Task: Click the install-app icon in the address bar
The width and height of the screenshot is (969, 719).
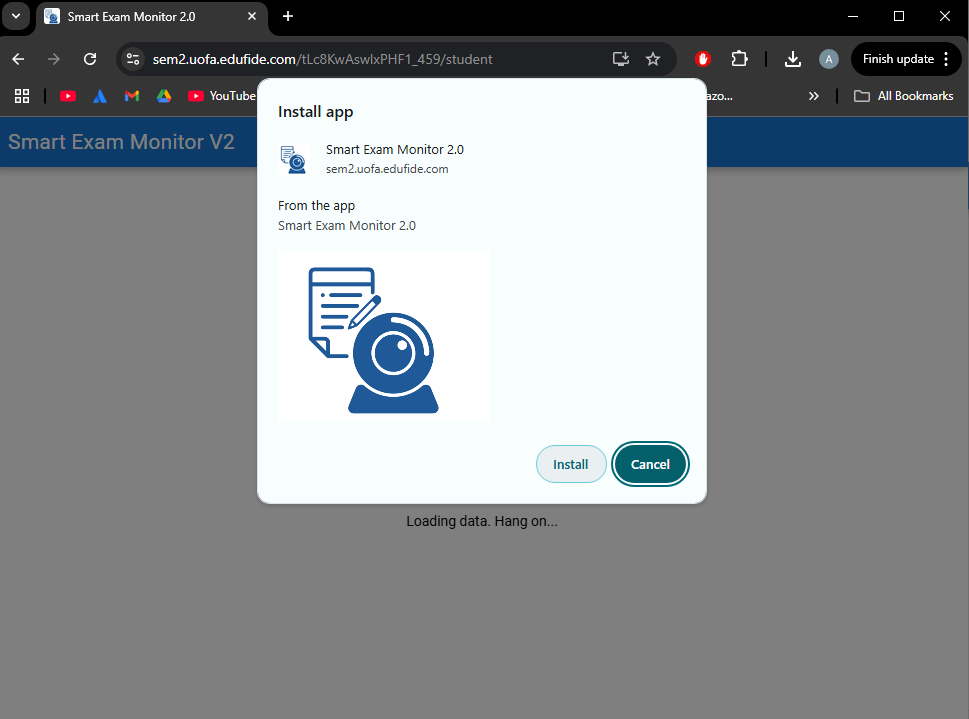Action: coord(620,59)
